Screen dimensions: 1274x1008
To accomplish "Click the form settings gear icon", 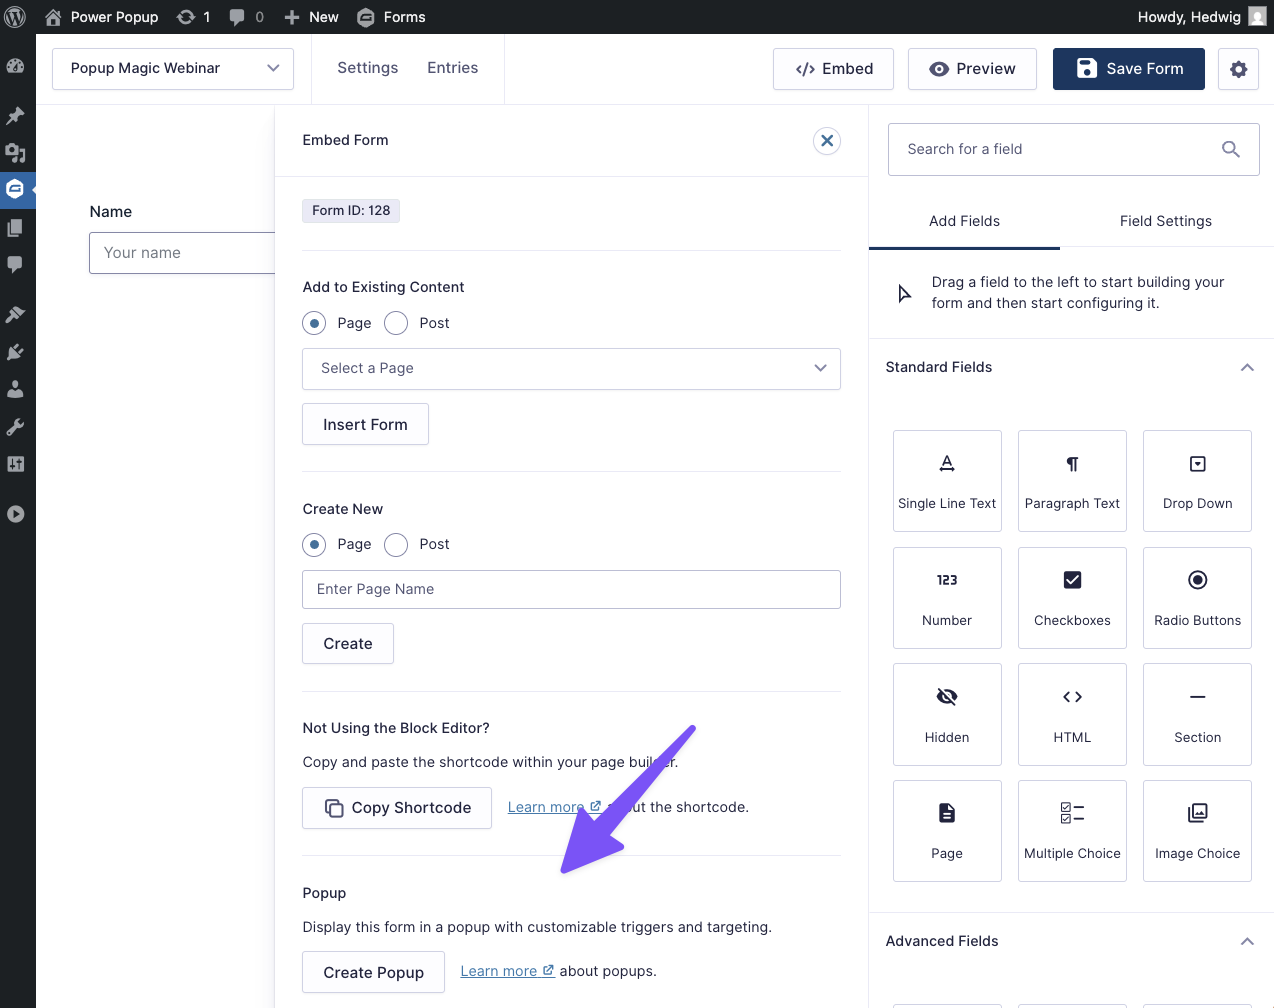I will point(1238,69).
